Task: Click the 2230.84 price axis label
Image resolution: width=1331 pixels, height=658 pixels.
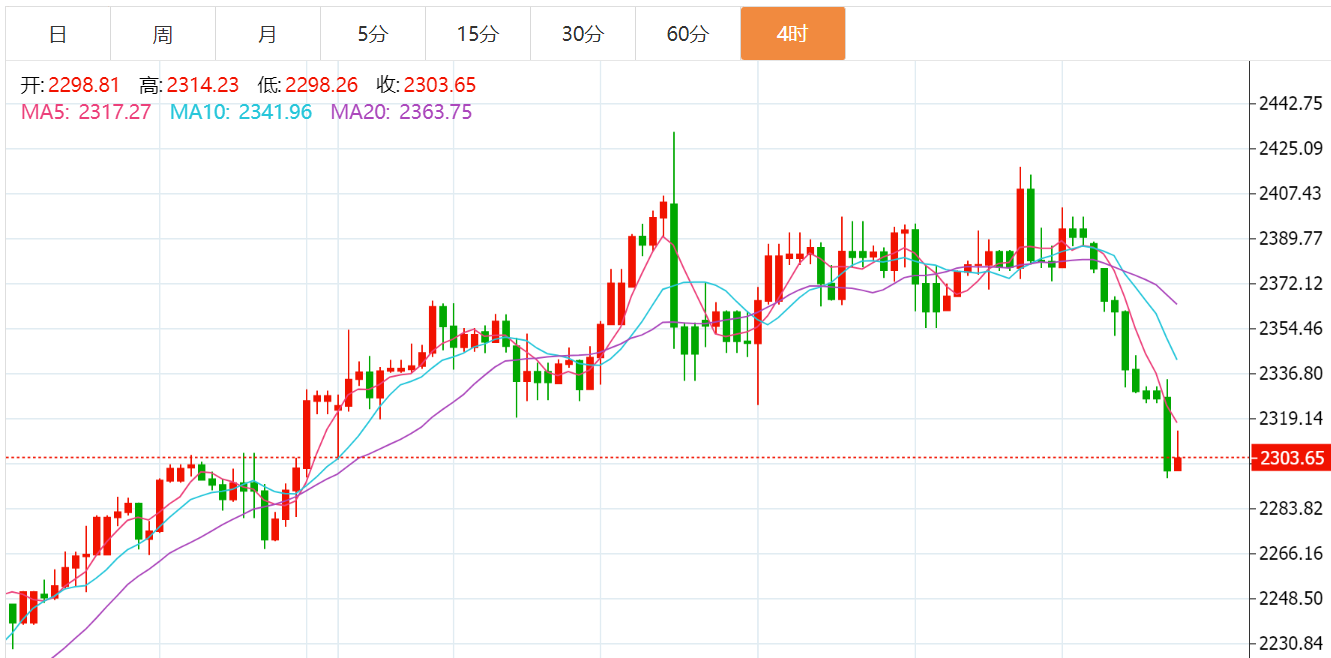Action: pos(1290,644)
